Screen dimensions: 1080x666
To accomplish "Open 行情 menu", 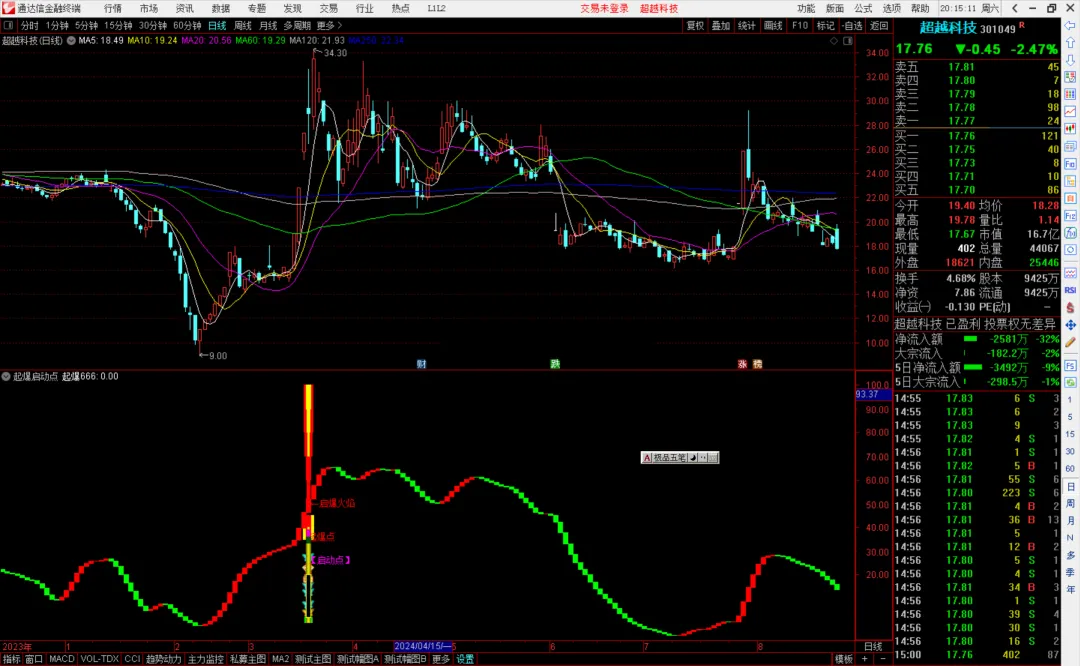I will pos(113,8).
